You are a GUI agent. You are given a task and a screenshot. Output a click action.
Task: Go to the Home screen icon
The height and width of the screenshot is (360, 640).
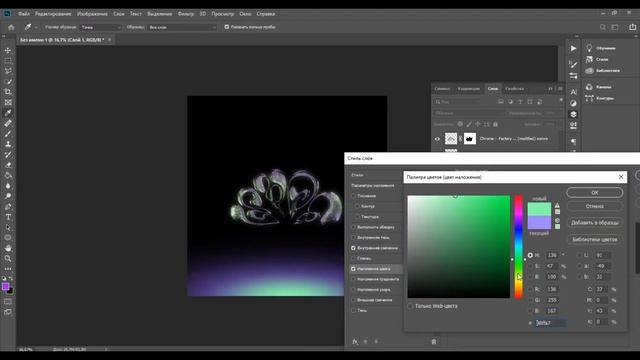point(11,27)
